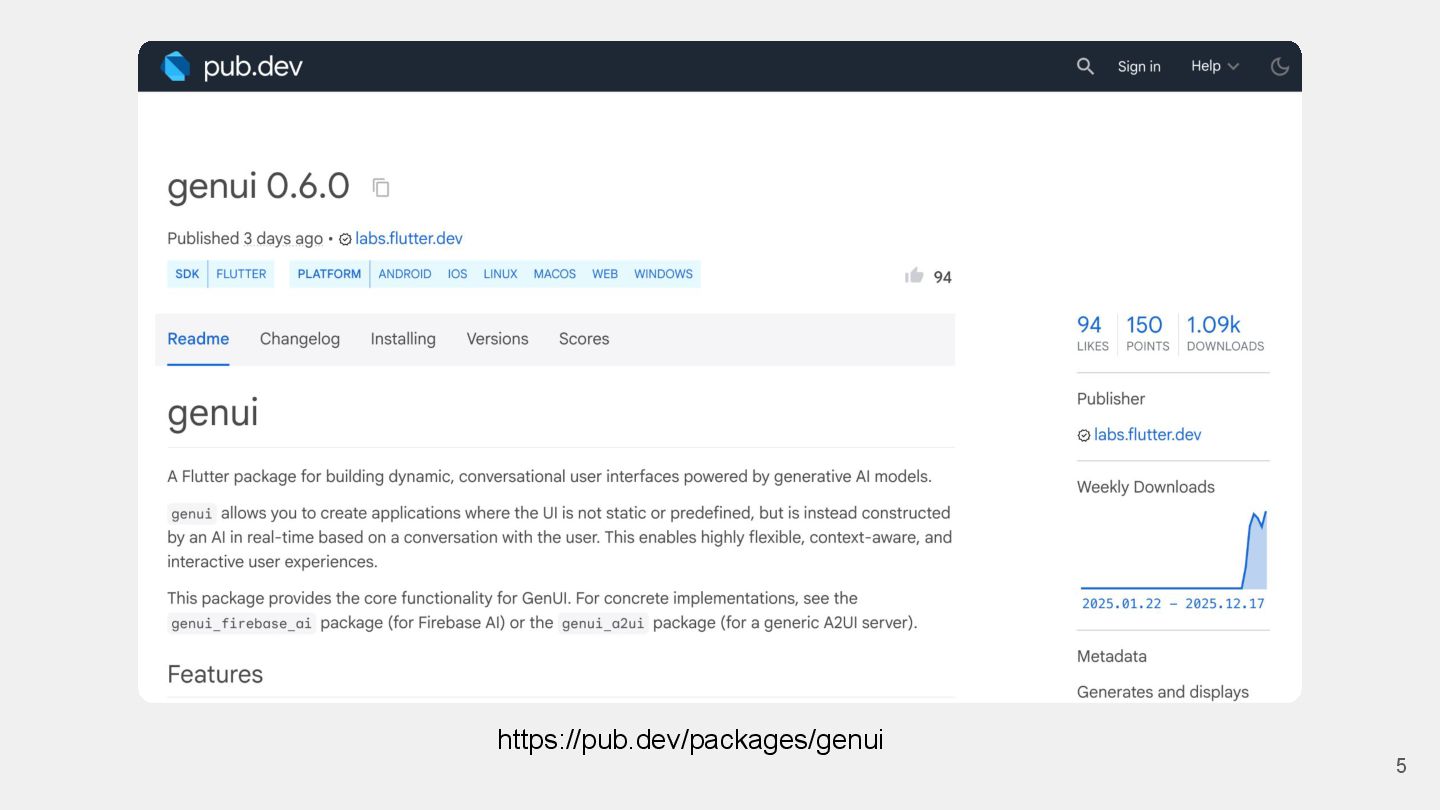Copy the genui 0.6.0 package name icon

point(381,187)
